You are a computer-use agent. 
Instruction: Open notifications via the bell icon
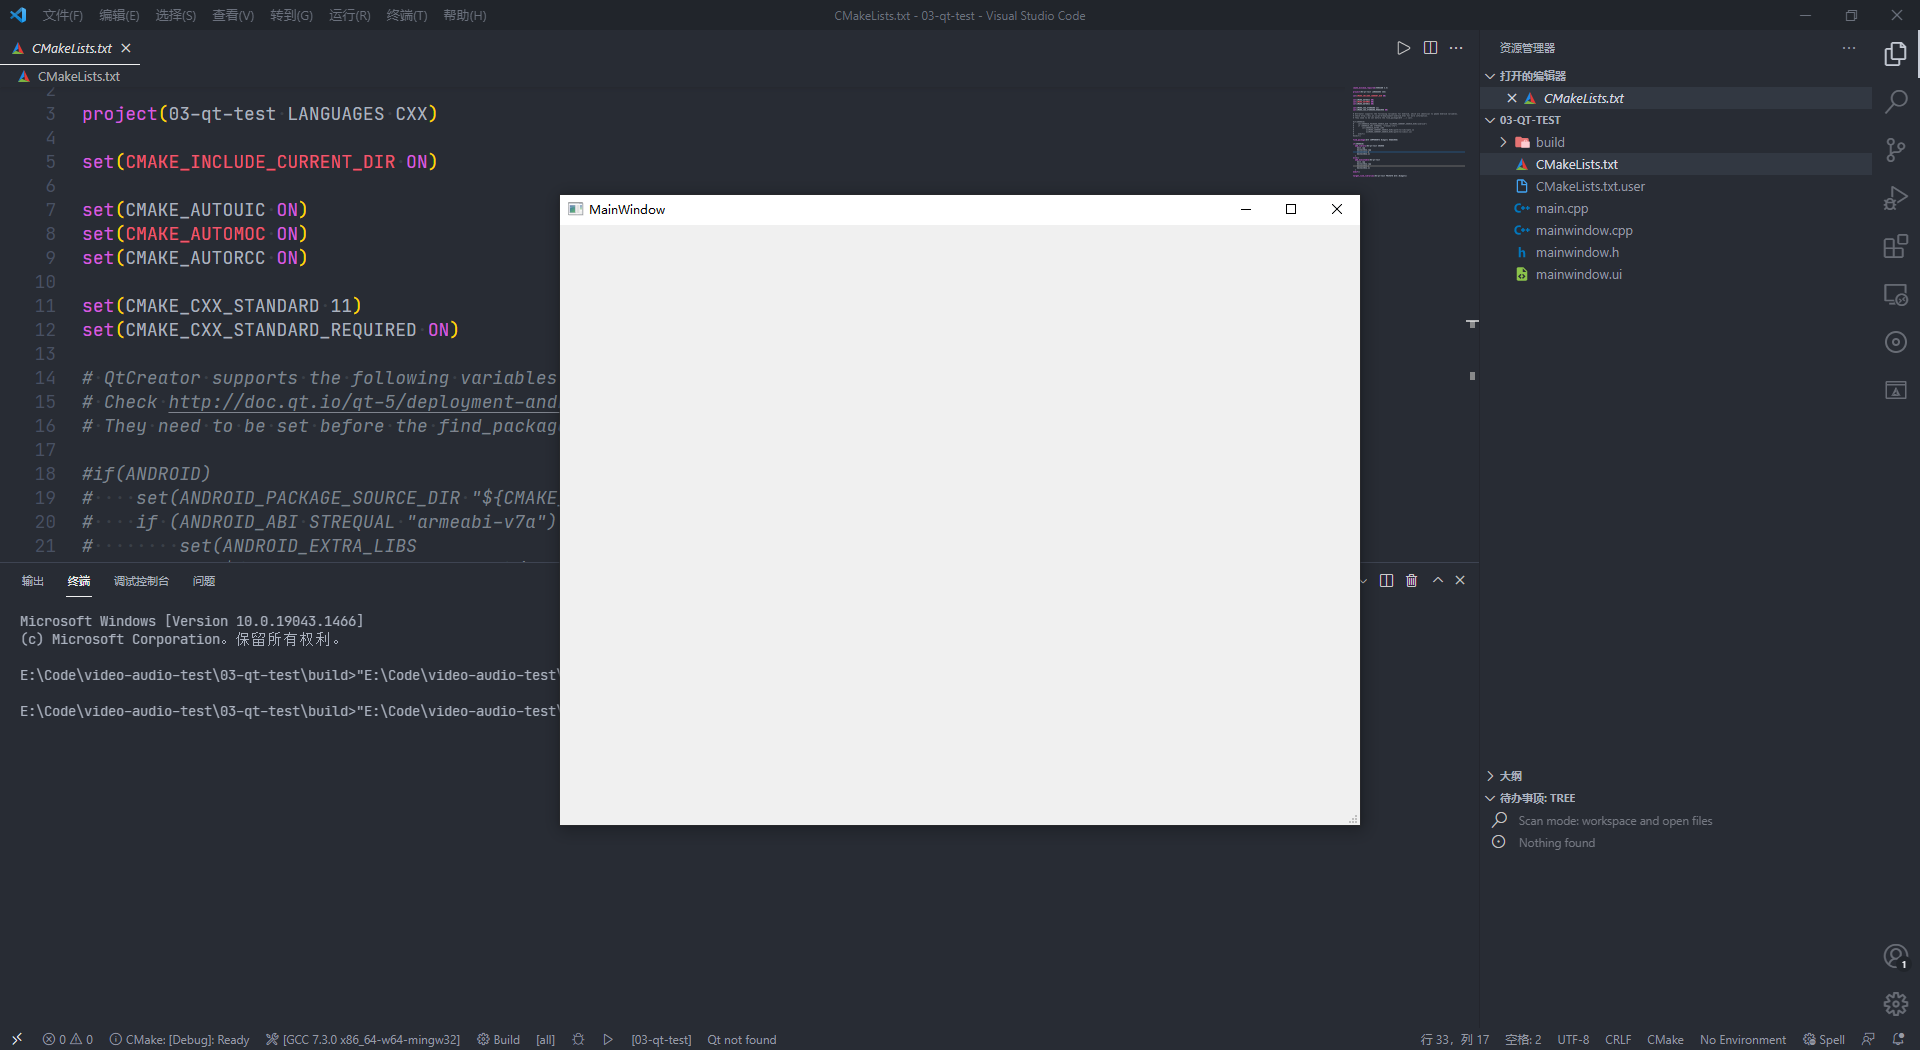[1898, 1039]
